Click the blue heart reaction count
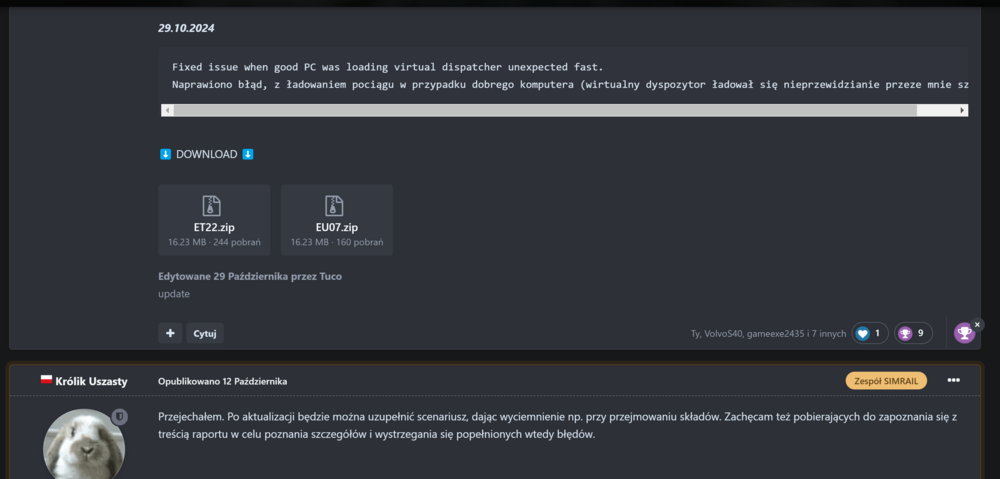 point(869,333)
